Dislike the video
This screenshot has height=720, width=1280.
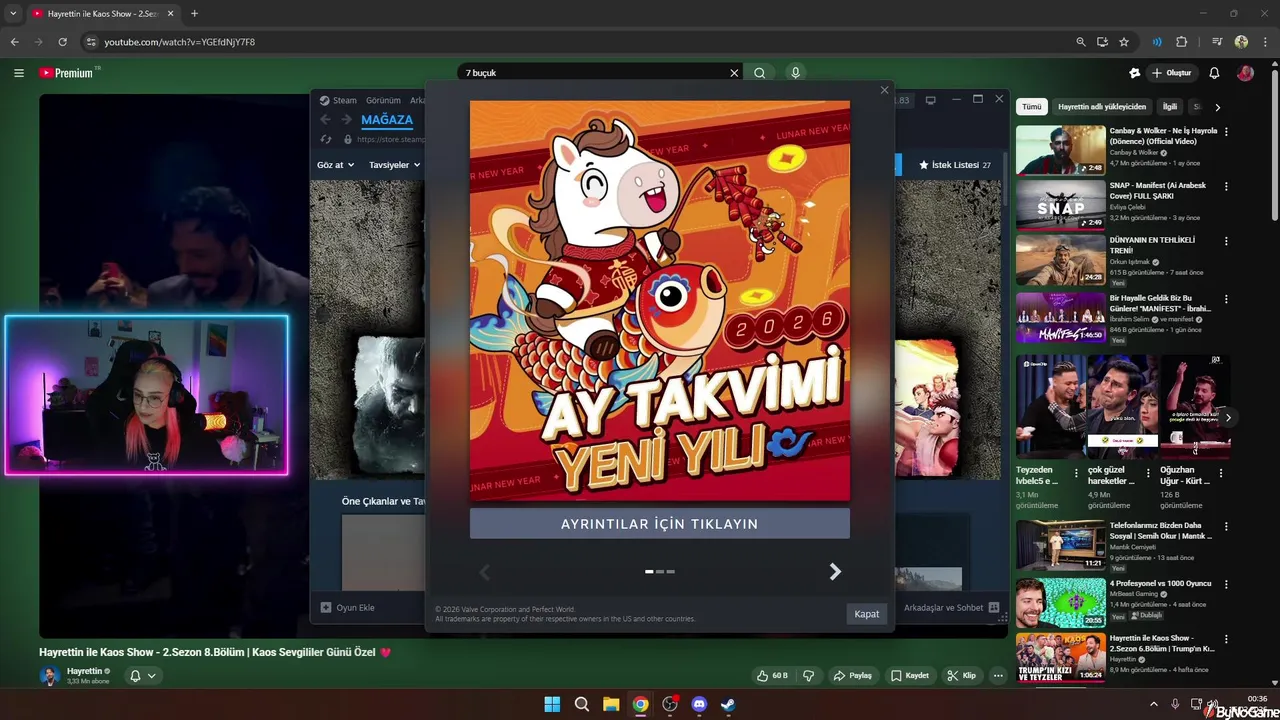[x=809, y=675]
